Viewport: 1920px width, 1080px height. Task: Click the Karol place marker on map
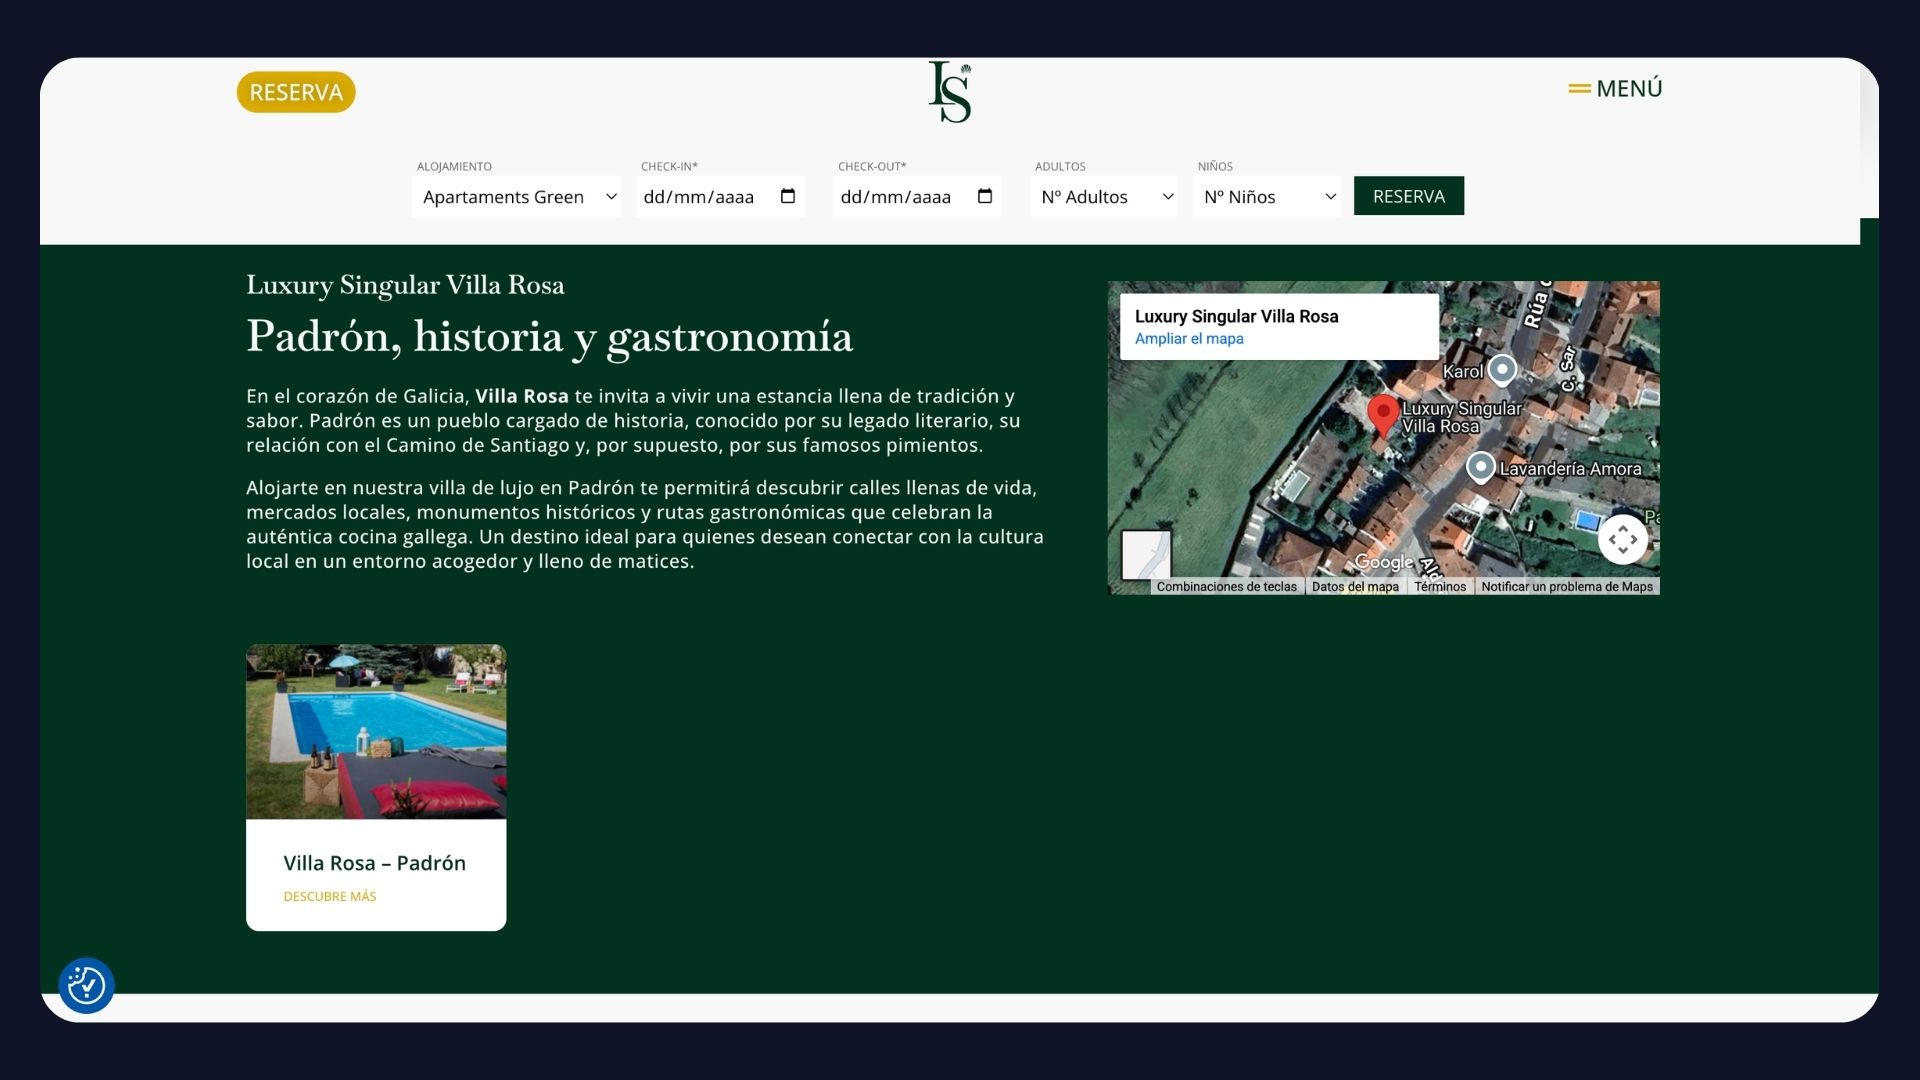pos(1501,369)
